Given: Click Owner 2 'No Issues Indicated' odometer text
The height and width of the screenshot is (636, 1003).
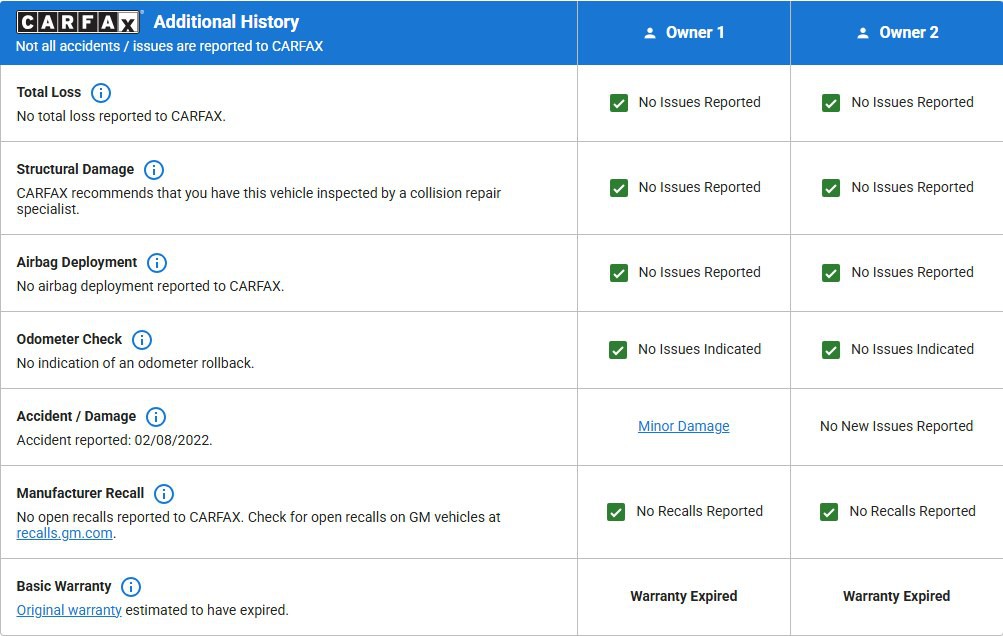Looking at the screenshot, I should [913, 349].
